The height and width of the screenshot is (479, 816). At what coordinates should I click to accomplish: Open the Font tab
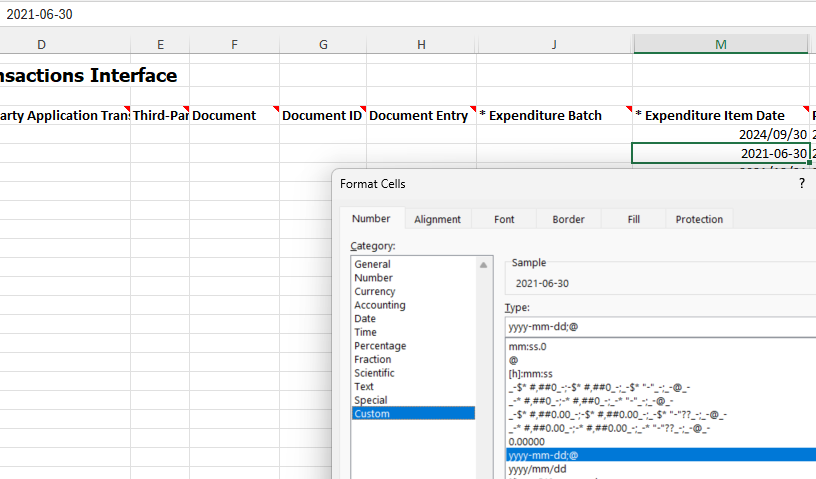click(x=504, y=219)
